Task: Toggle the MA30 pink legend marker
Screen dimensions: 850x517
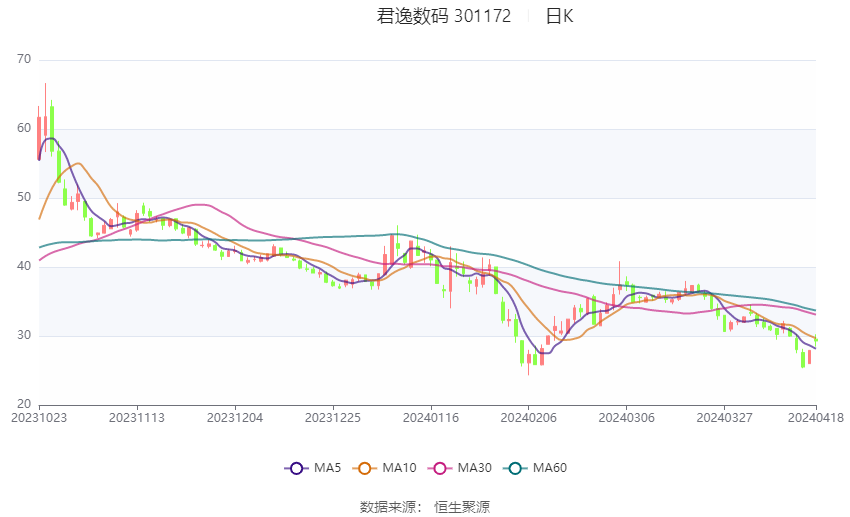Action: coord(440,468)
